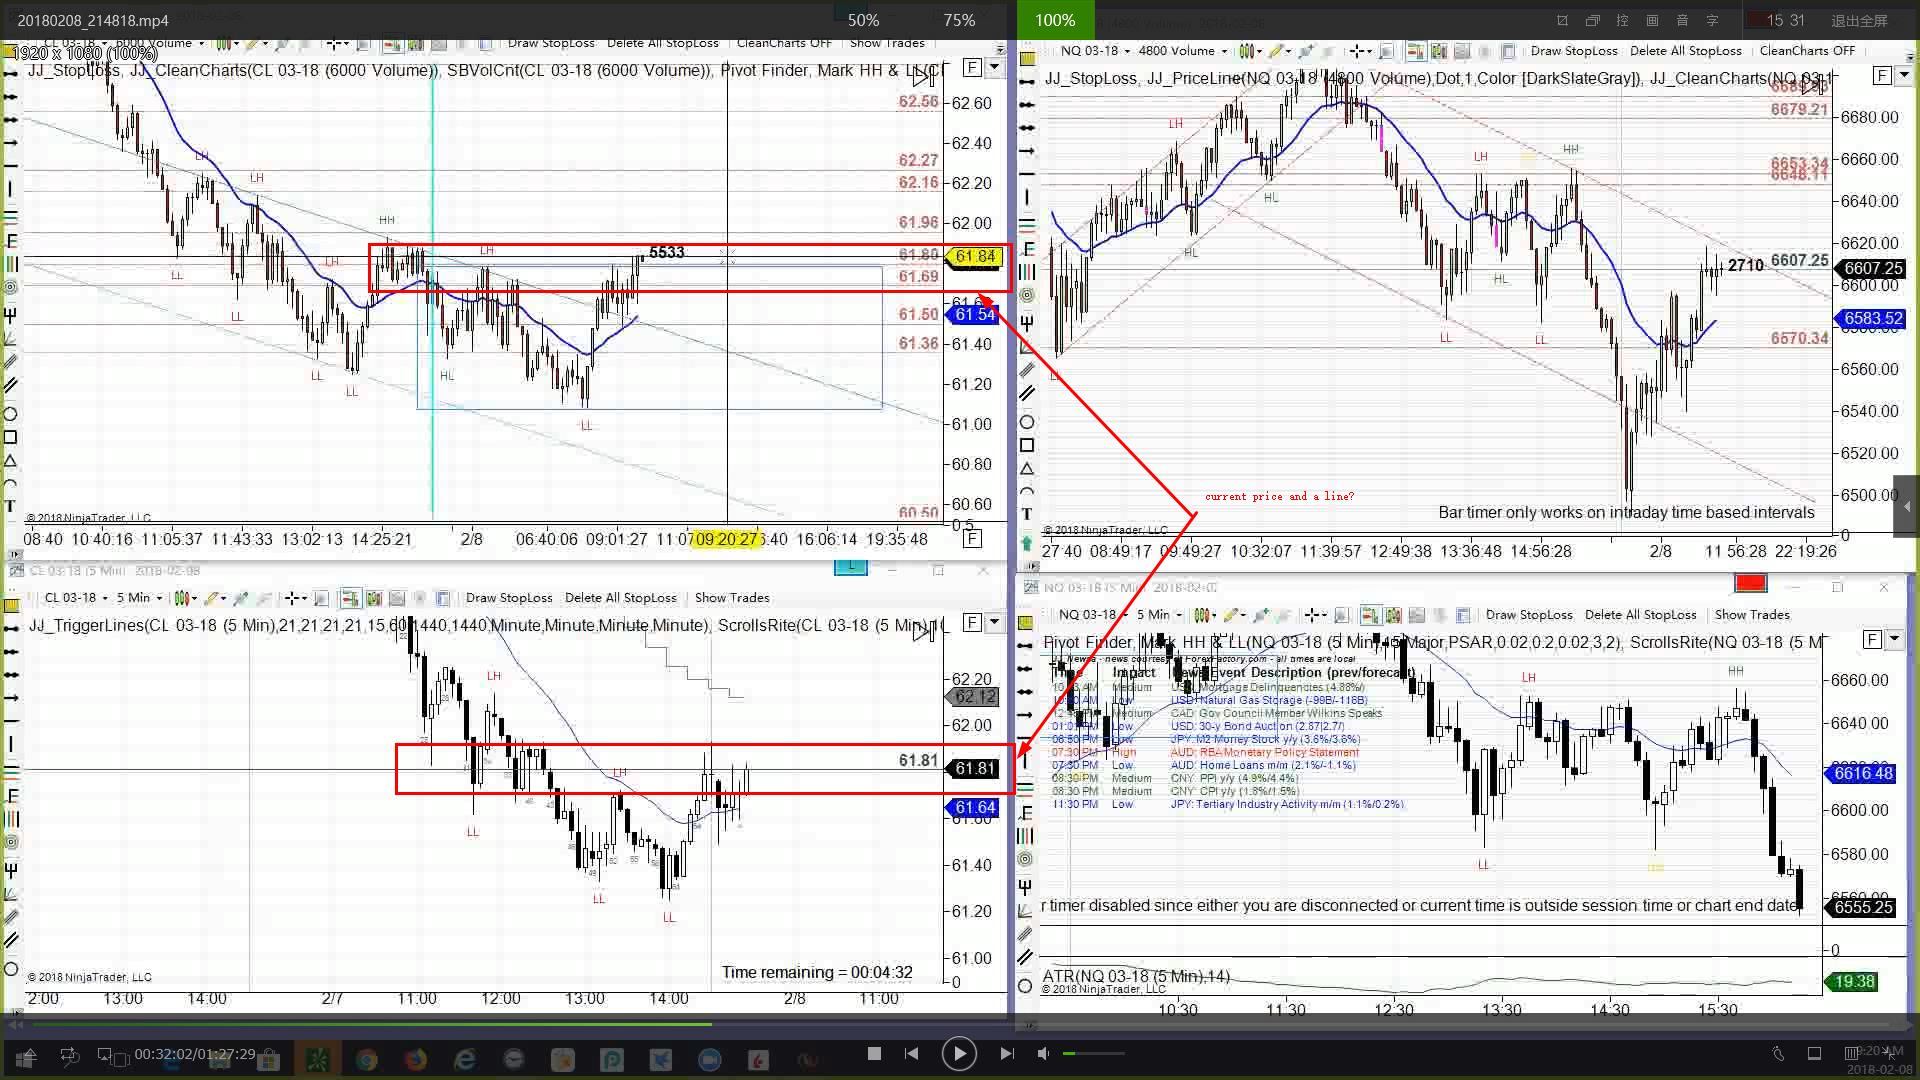Select text tool in top-left chart sidebar
This screenshot has width=1920, height=1080.
[x=11, y=507]
